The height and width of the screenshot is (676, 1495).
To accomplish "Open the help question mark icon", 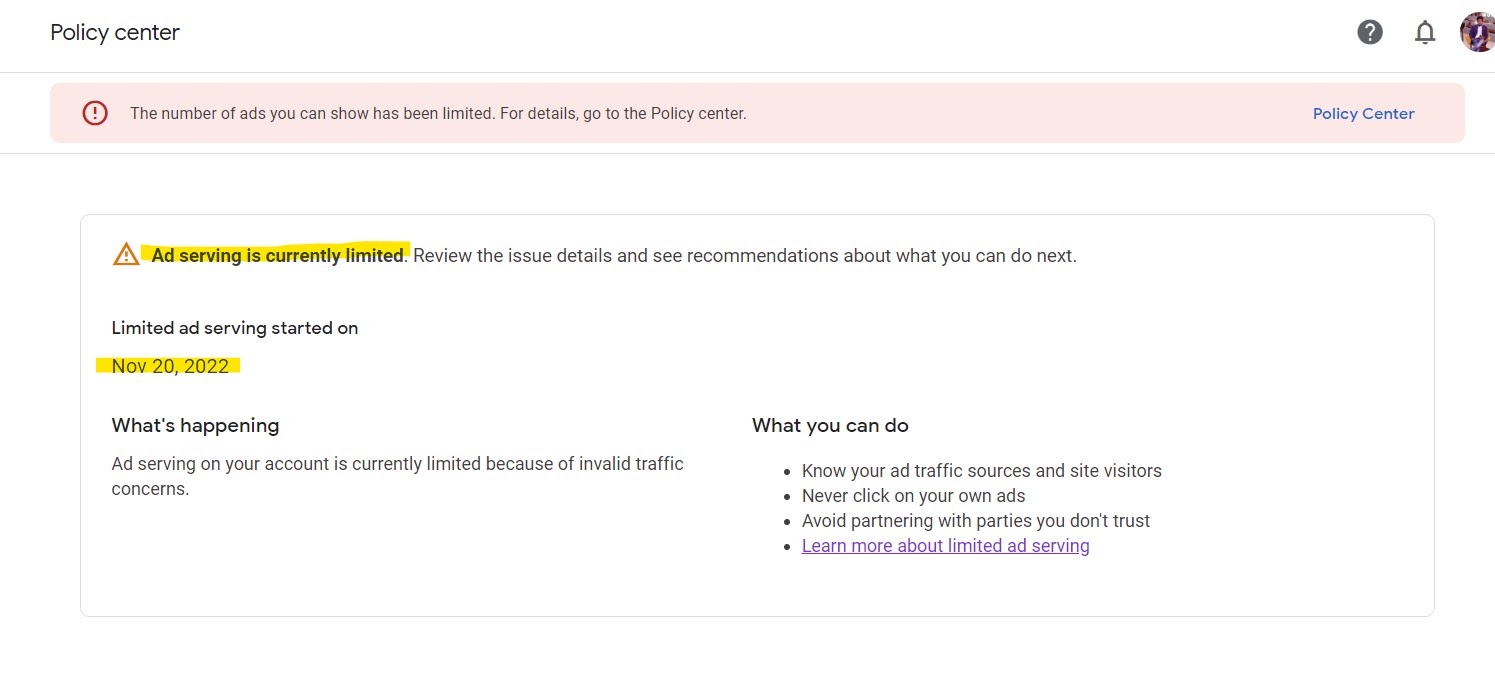I will click(x=1370, y=32).
